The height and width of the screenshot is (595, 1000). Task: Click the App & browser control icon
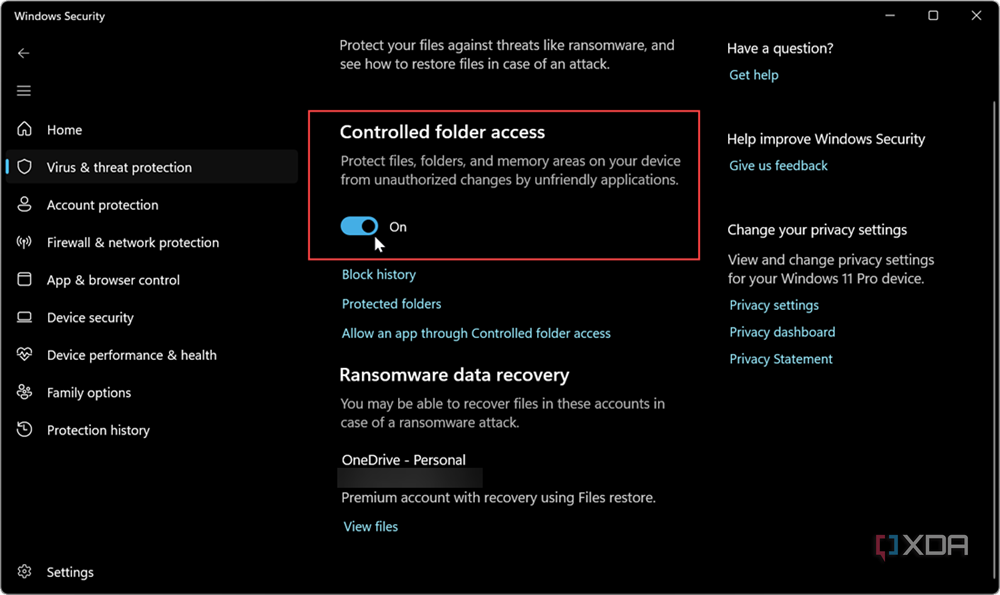click(x=25, y=280)
